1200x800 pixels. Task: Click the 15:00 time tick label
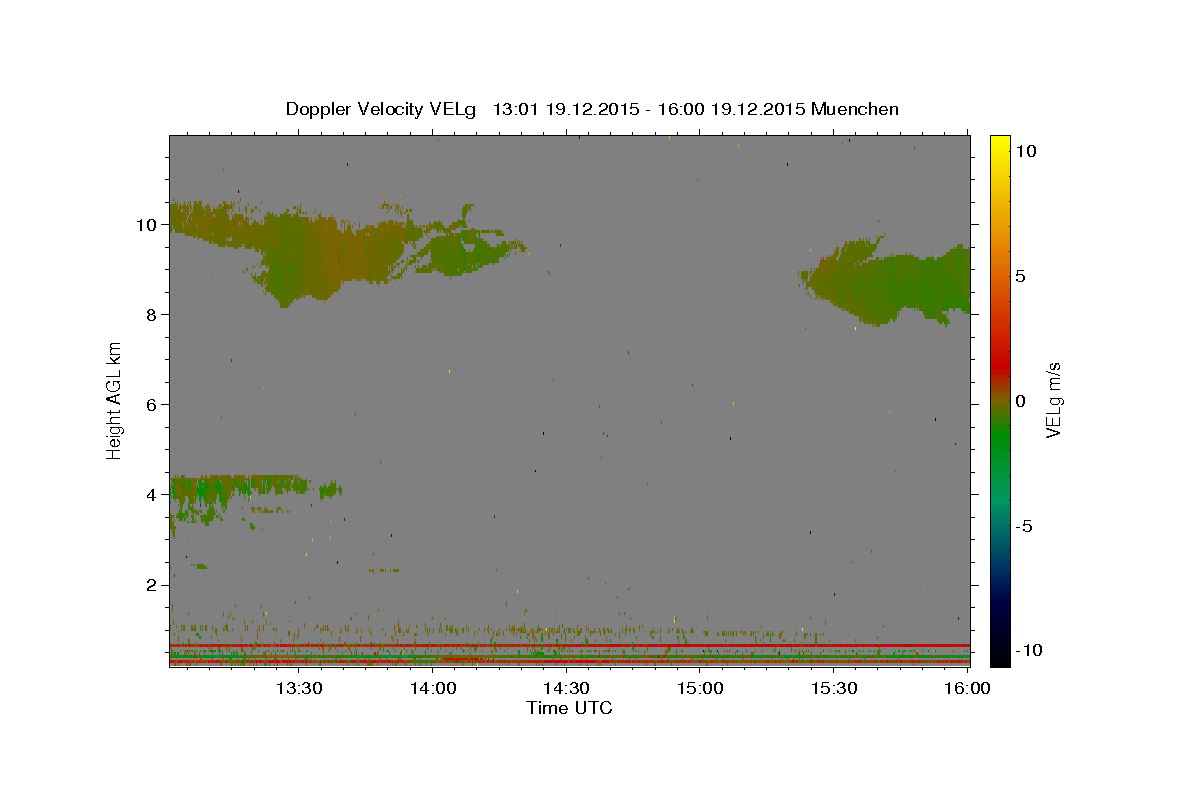[x=700, y=688]
